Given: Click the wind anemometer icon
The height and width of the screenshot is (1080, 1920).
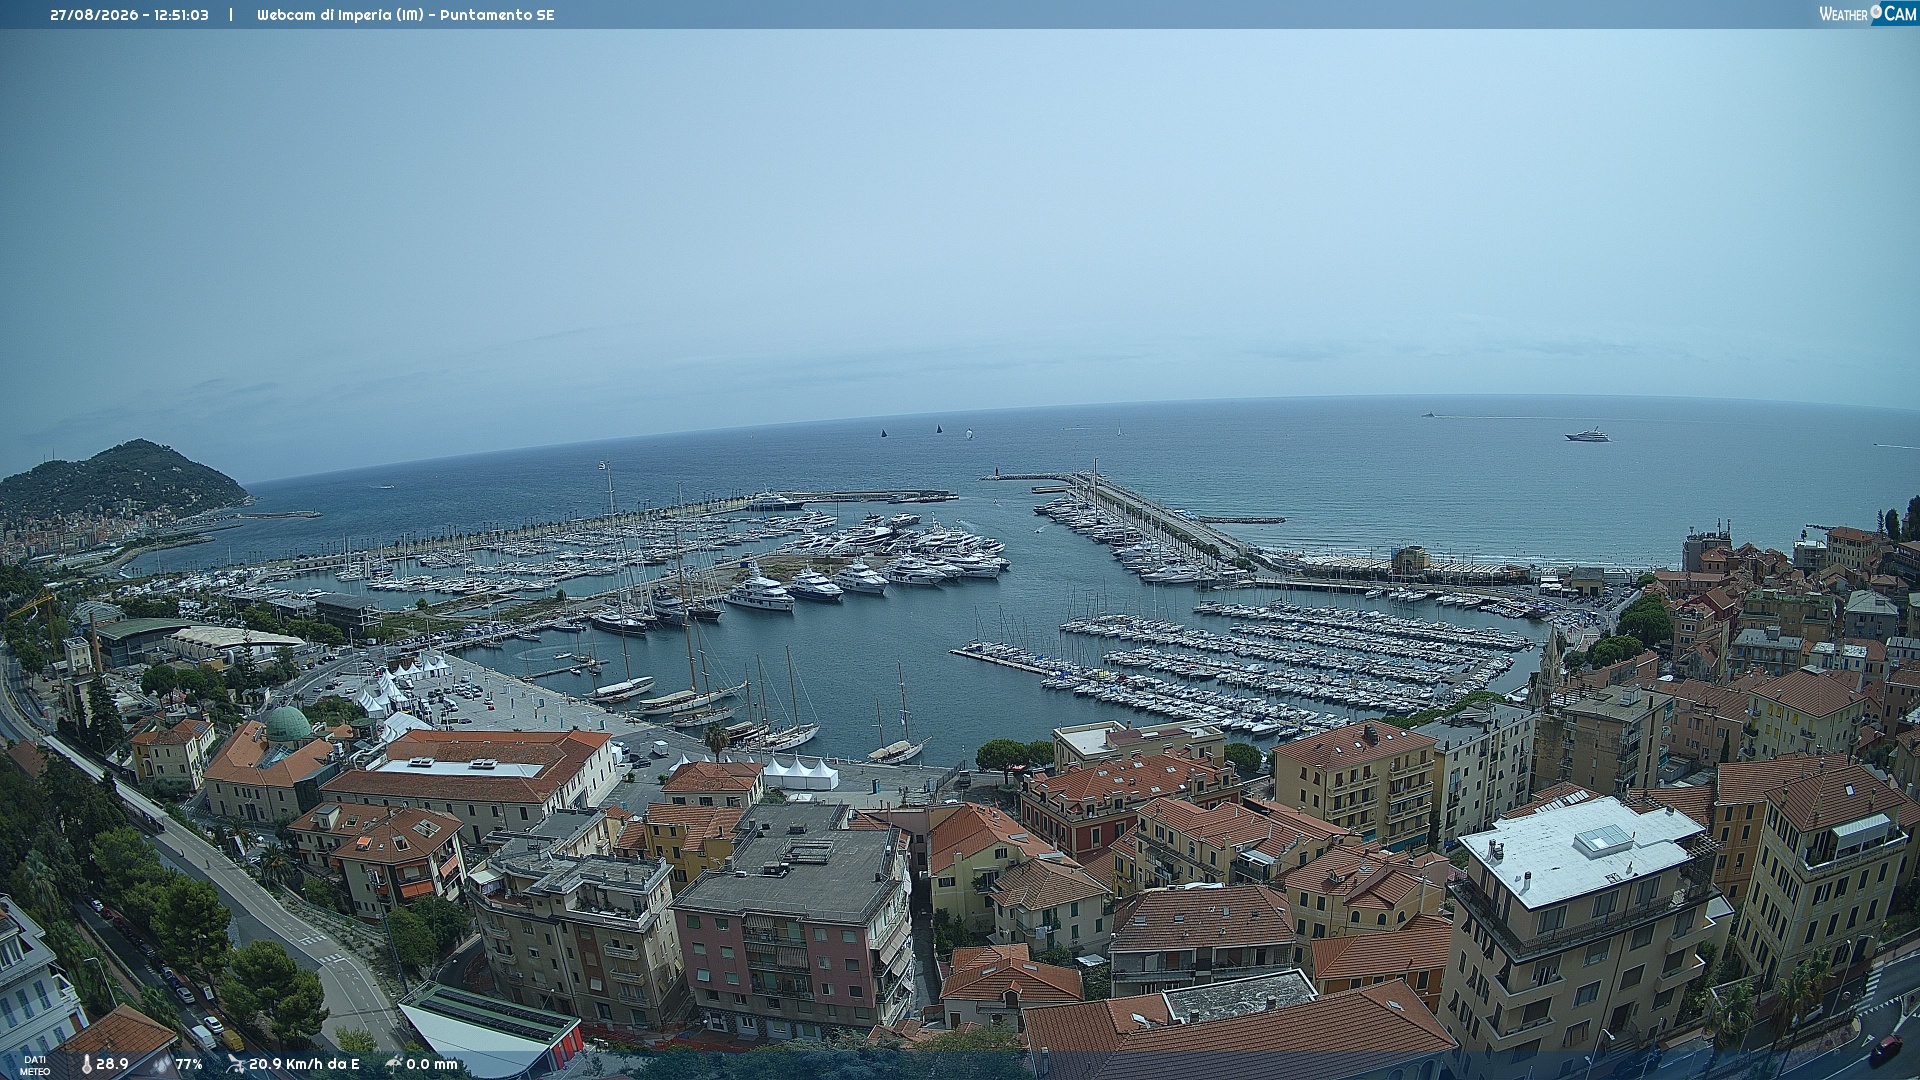Looking at the screenshot, I should click(235, 1064).
